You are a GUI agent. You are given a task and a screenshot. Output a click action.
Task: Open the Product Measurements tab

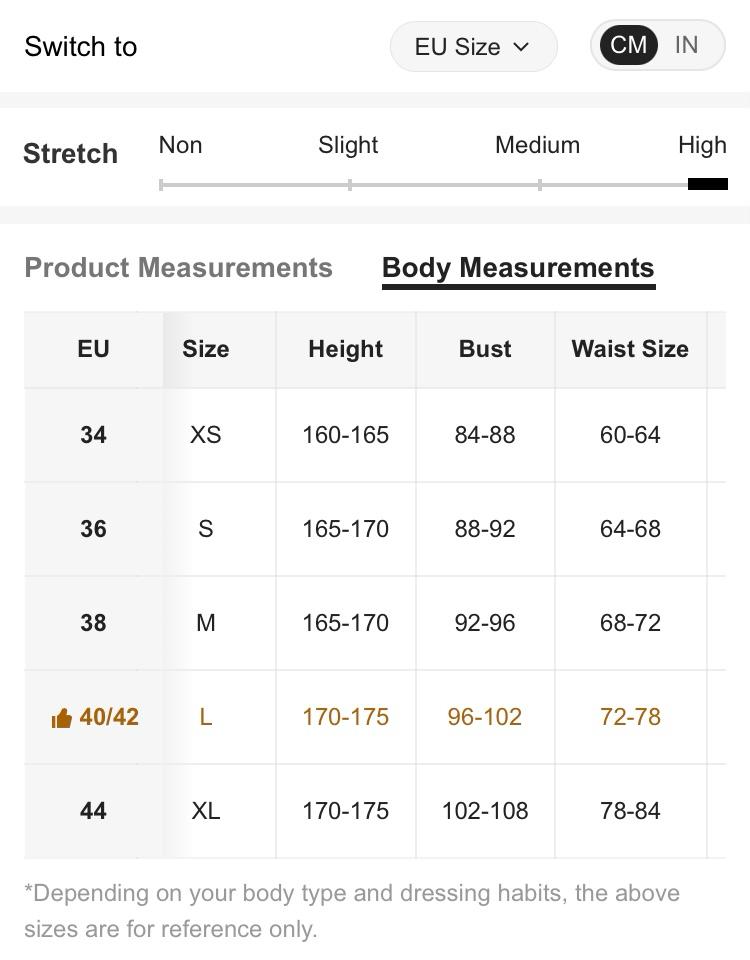click(178, 268)
